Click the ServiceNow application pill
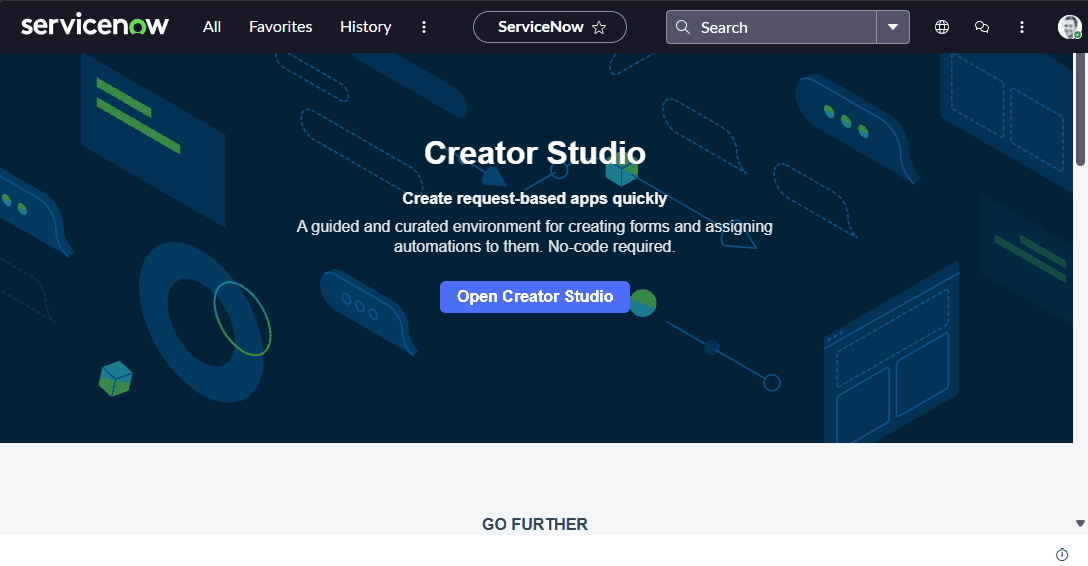 coord(550,27)
